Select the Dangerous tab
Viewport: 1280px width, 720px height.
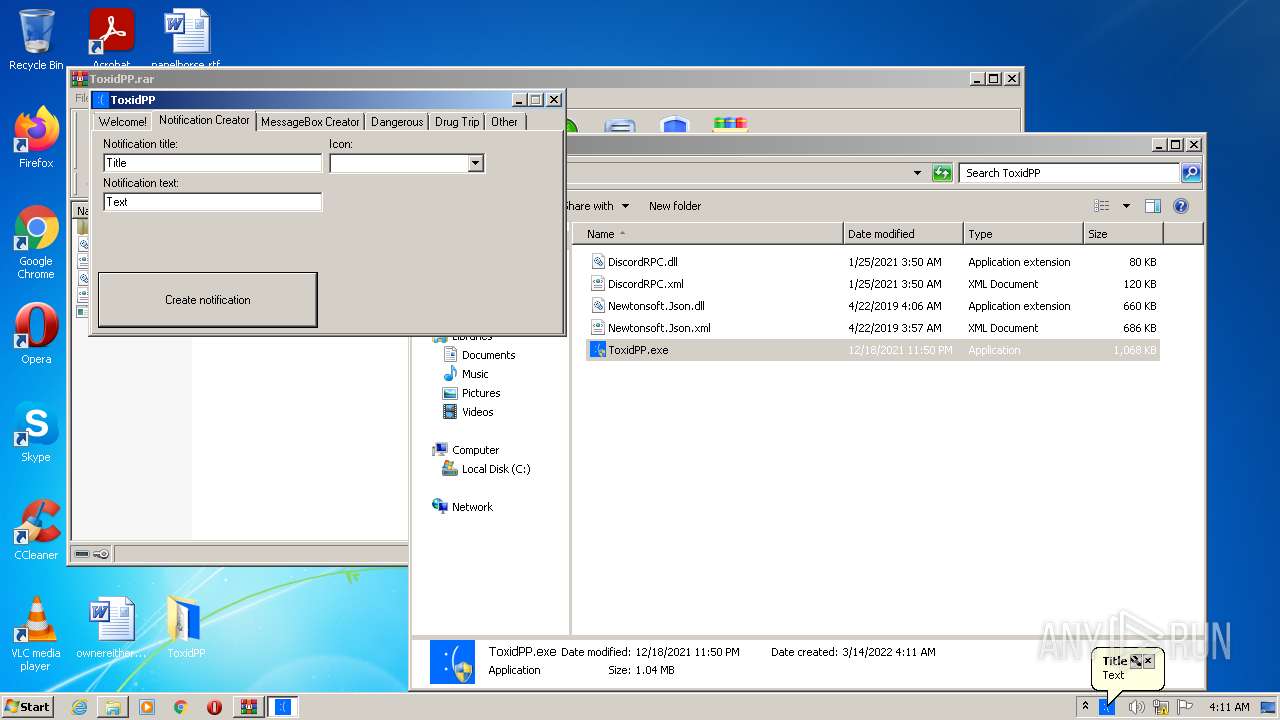tap(397, 122)
